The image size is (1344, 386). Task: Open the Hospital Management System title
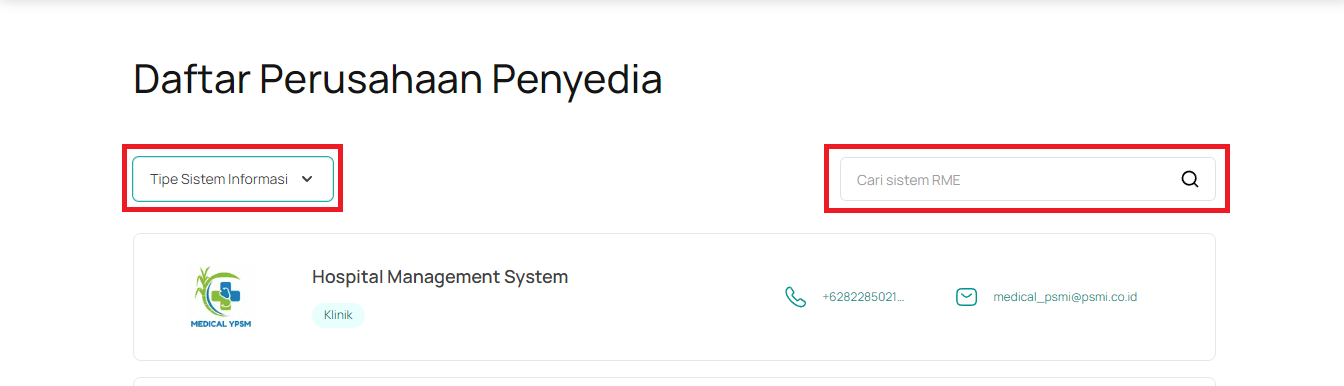point(440,277)
